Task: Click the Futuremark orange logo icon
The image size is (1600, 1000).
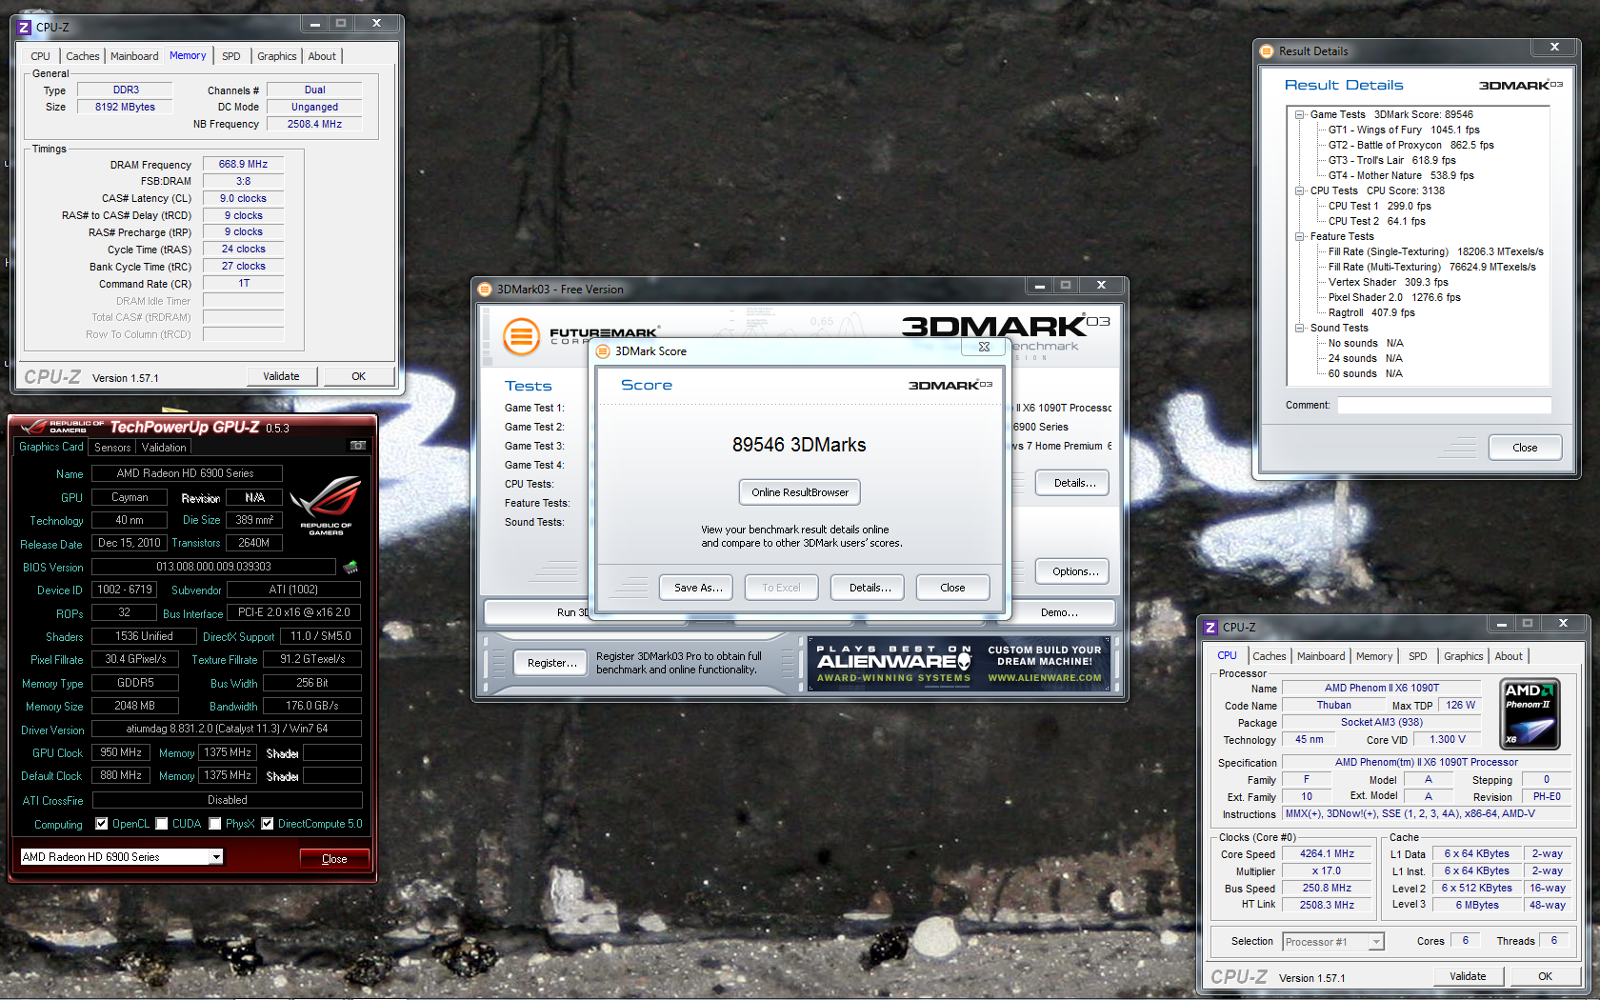Action: [x=521, y=337]
